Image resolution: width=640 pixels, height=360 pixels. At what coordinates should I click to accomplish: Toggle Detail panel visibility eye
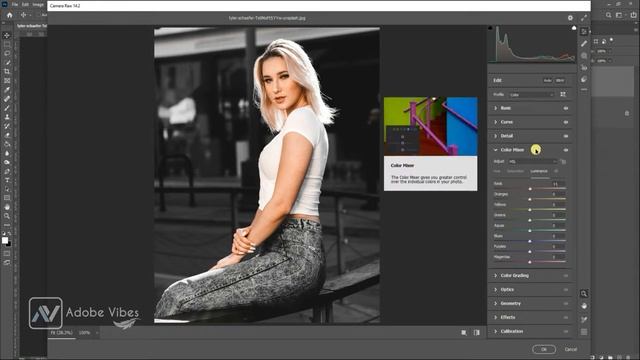pyautogui.click(x=566, y=136)
